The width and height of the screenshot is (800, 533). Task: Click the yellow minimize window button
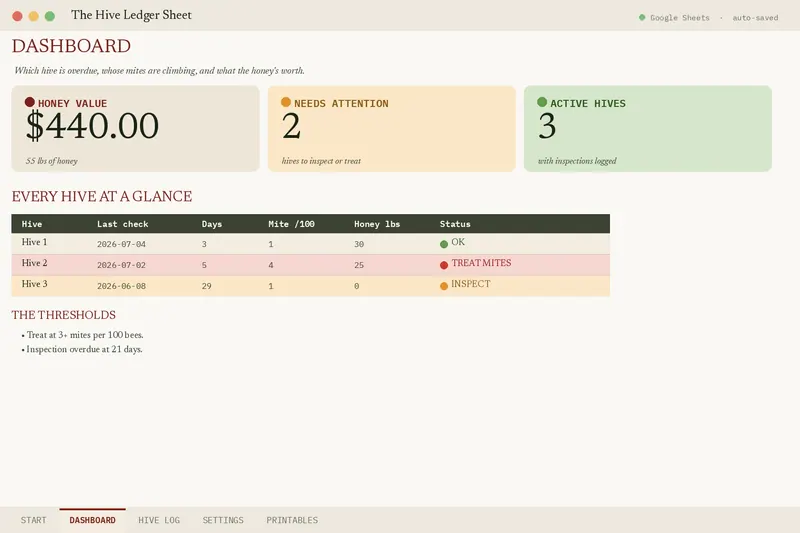pyautogui.click(x=34, y=16)
